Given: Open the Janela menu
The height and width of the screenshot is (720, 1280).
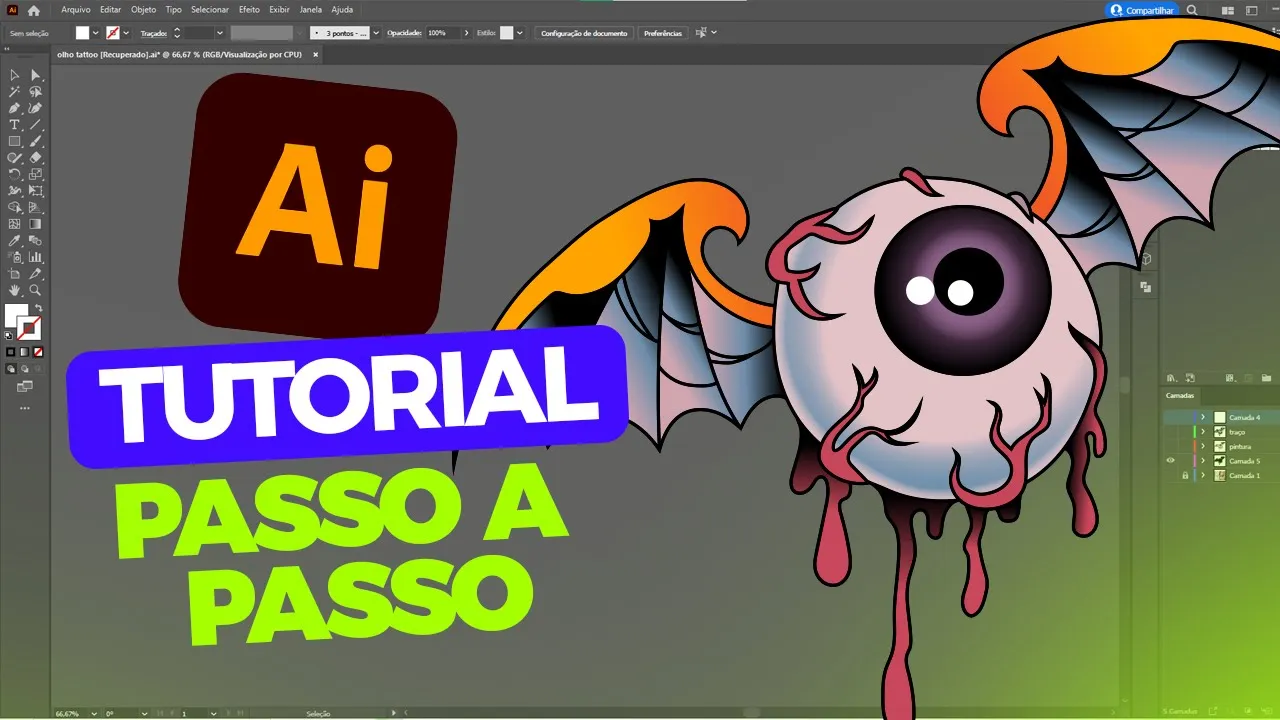Looking at the screenshot, I should click(x=311, y=9).
